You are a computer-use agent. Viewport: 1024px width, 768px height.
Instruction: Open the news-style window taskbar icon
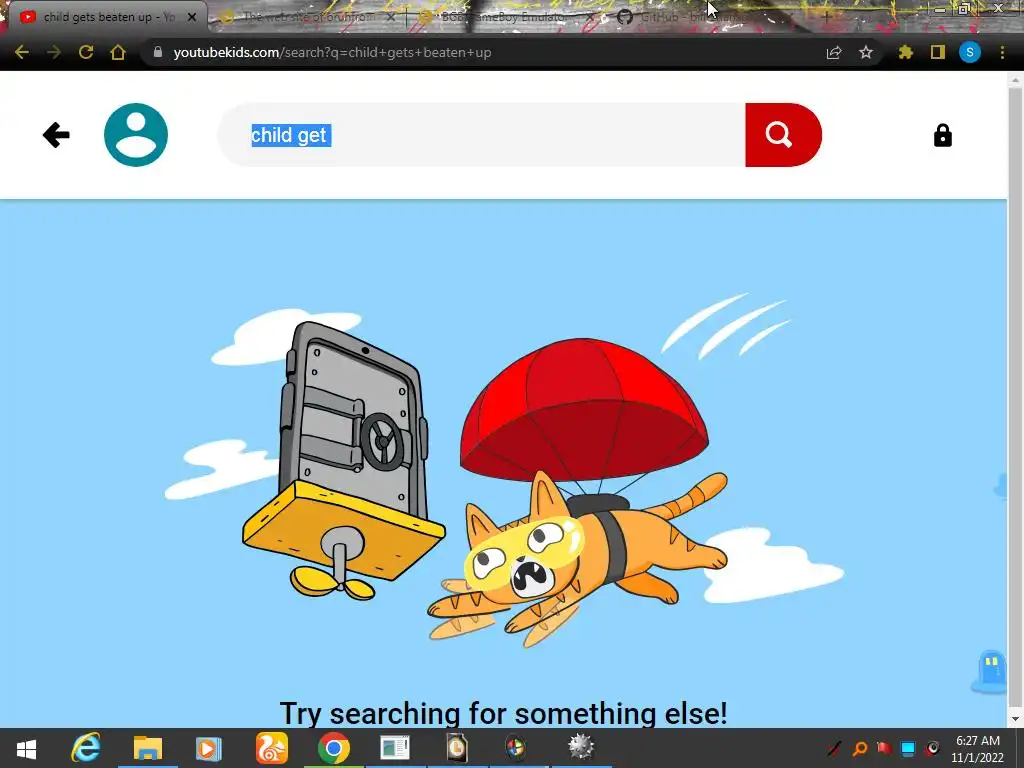[395, 748]
